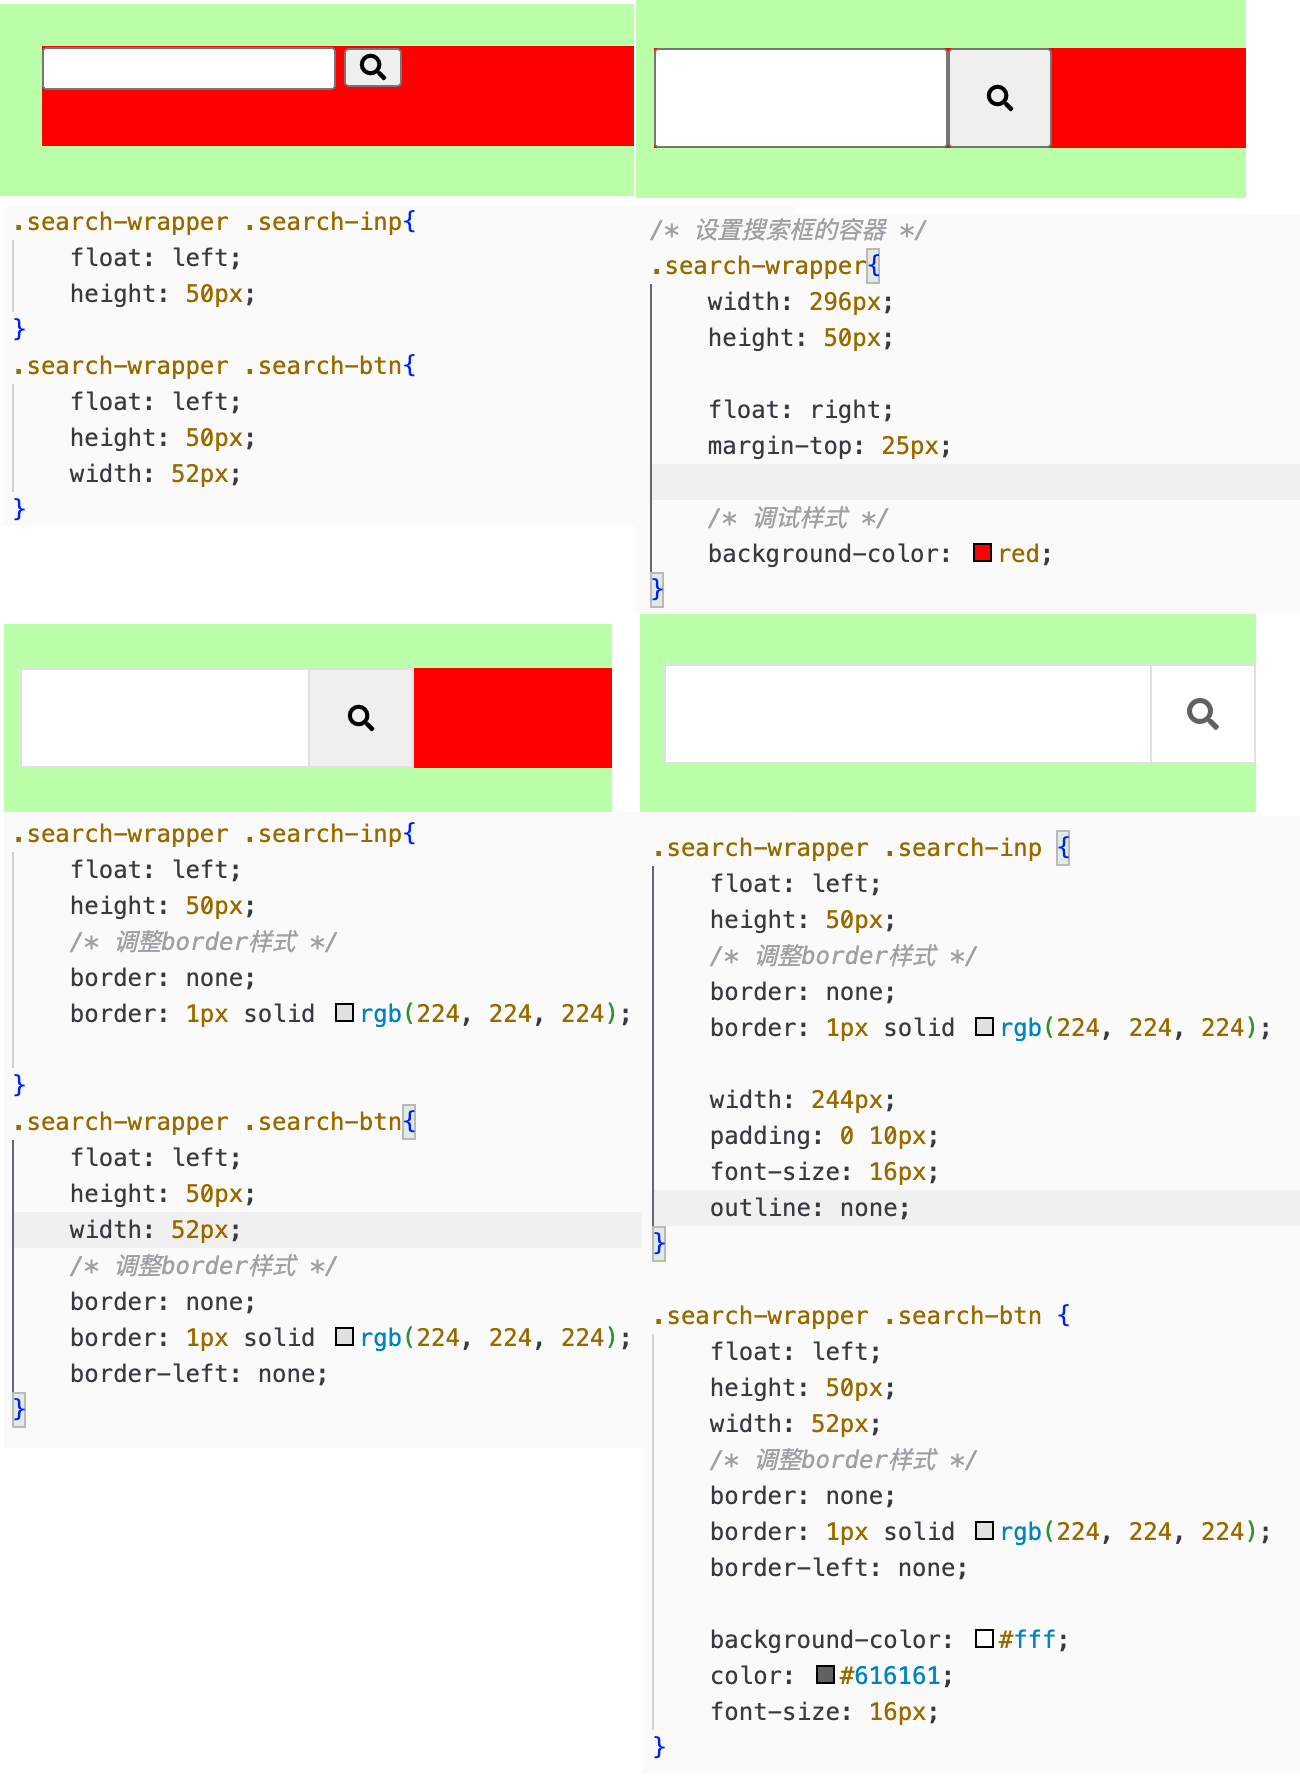Focus the borderless search input in bottom-left demo
This screenshot has width=1300, height=1782.
(x=165, y=718)
